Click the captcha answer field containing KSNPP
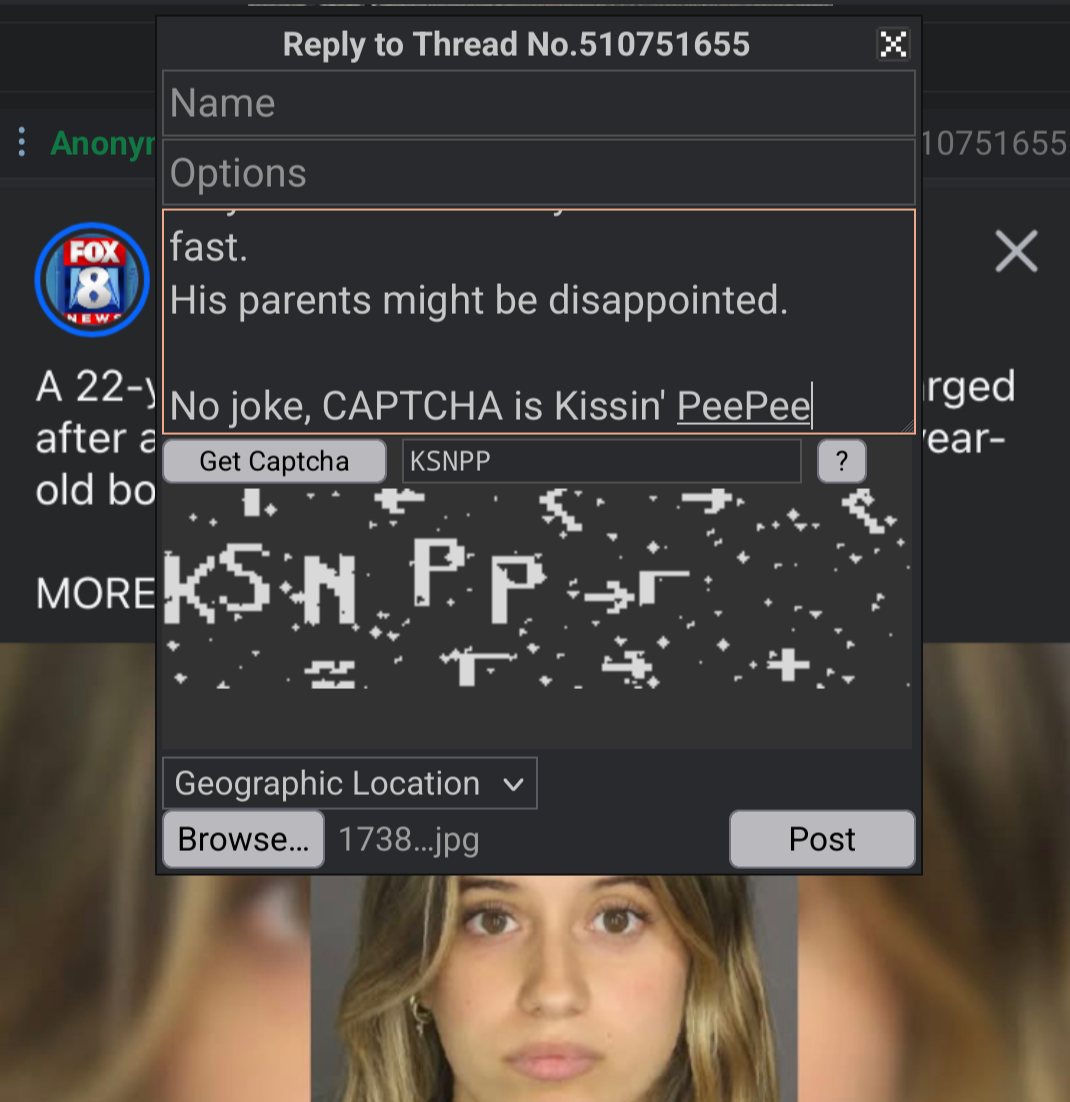This screenshot has height=1102, width=1070. point(602,461)
